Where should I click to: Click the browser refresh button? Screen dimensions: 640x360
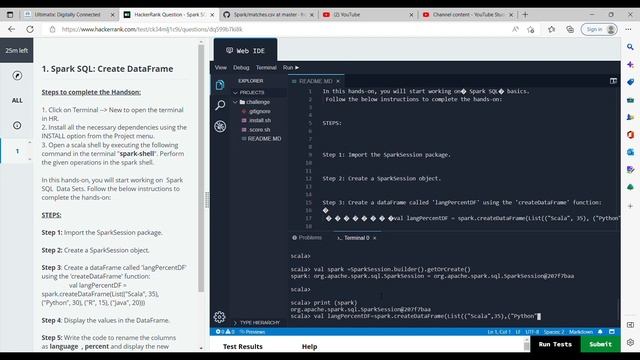point(30,29)
